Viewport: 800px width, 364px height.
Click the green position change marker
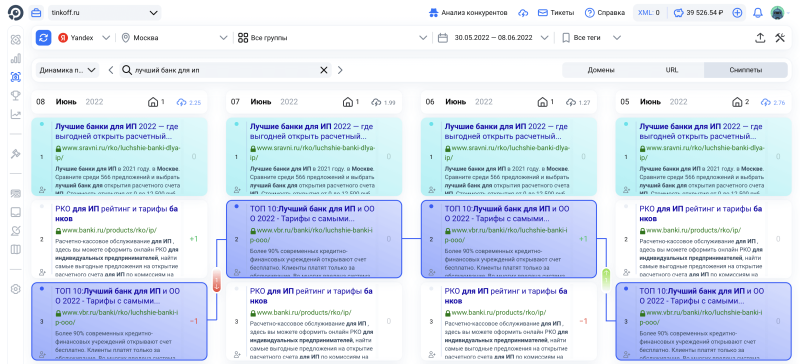pos(606,280)
